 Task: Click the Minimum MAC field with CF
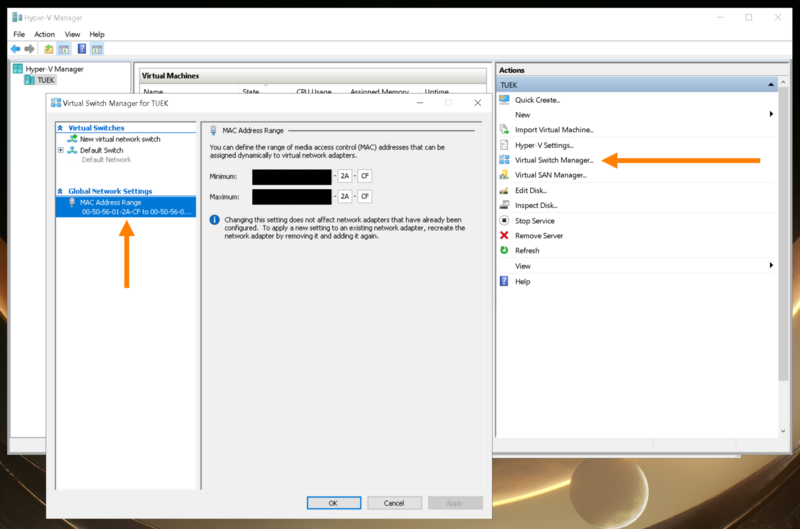click(x=364, y=176)
